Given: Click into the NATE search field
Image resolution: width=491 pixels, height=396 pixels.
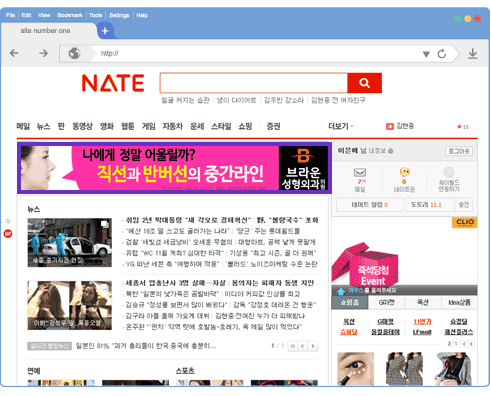Looking at the screenshot, I should 253,83.
